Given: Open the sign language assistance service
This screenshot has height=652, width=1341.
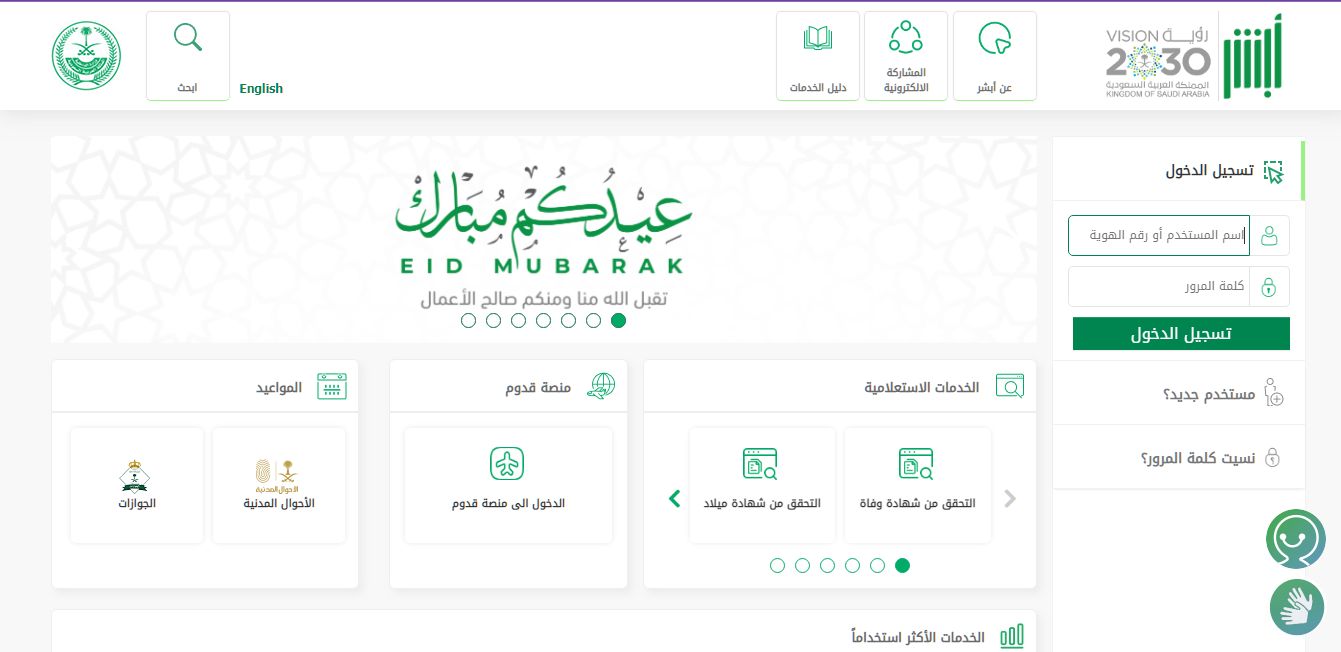Looking at the screenshot, I should click(1297, 607).
